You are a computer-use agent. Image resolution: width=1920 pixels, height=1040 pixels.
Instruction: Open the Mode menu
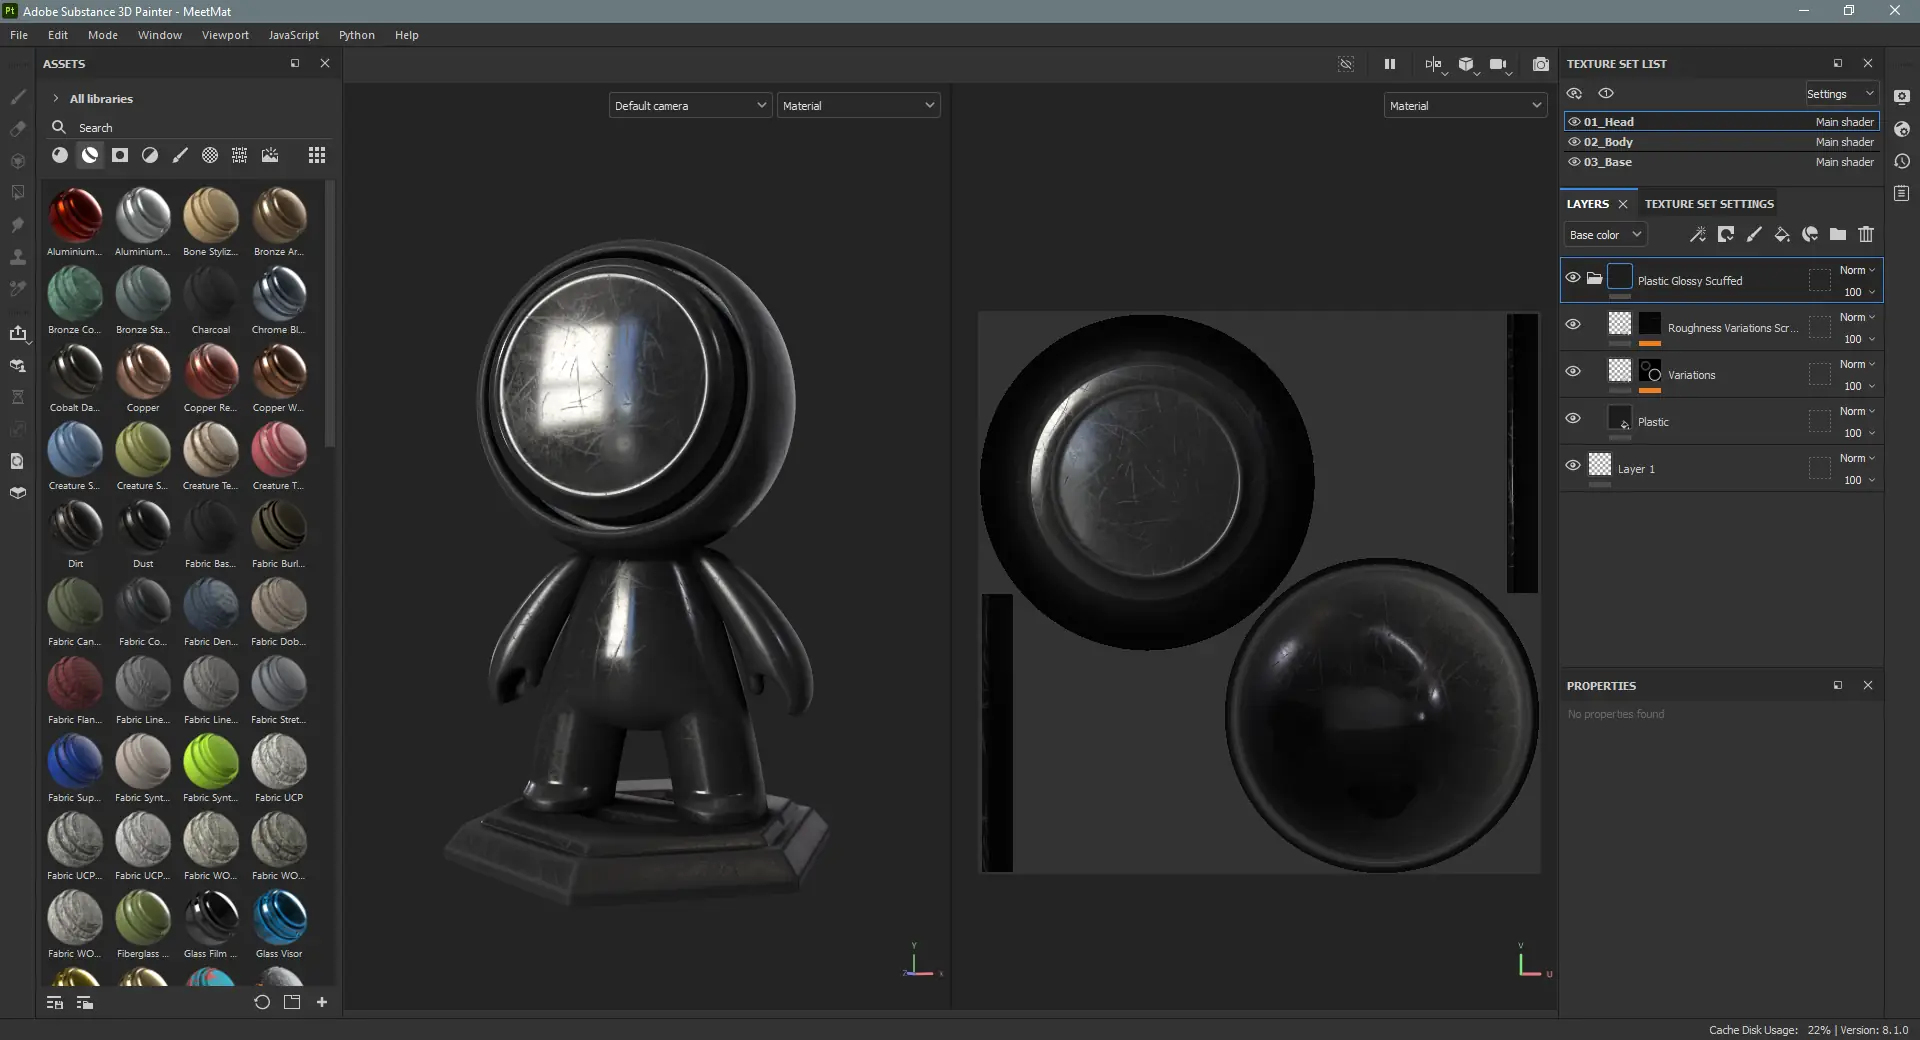pos(103,35)
